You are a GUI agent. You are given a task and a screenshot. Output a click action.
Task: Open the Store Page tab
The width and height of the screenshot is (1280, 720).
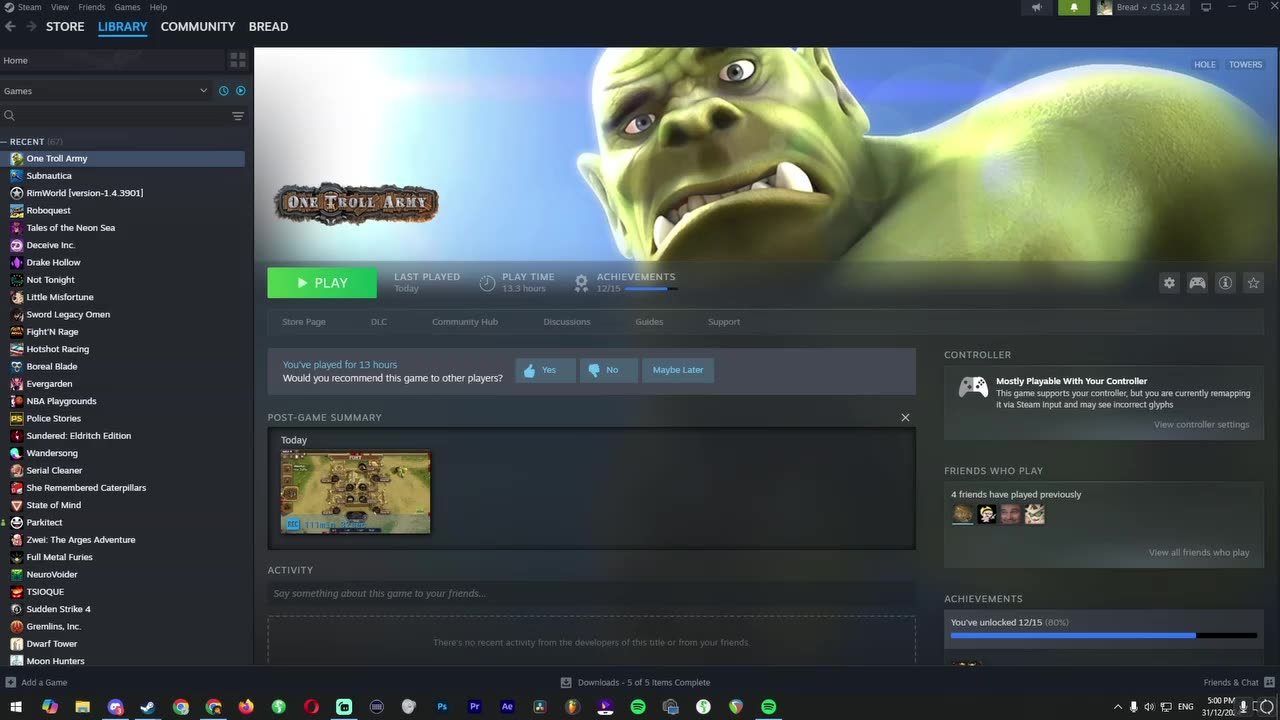[x=304, y=322]
